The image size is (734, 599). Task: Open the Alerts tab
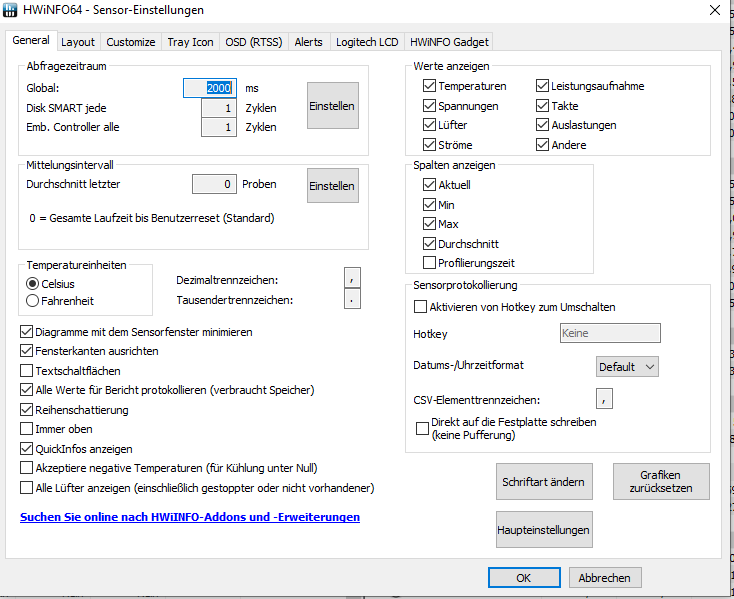[308, 42]
